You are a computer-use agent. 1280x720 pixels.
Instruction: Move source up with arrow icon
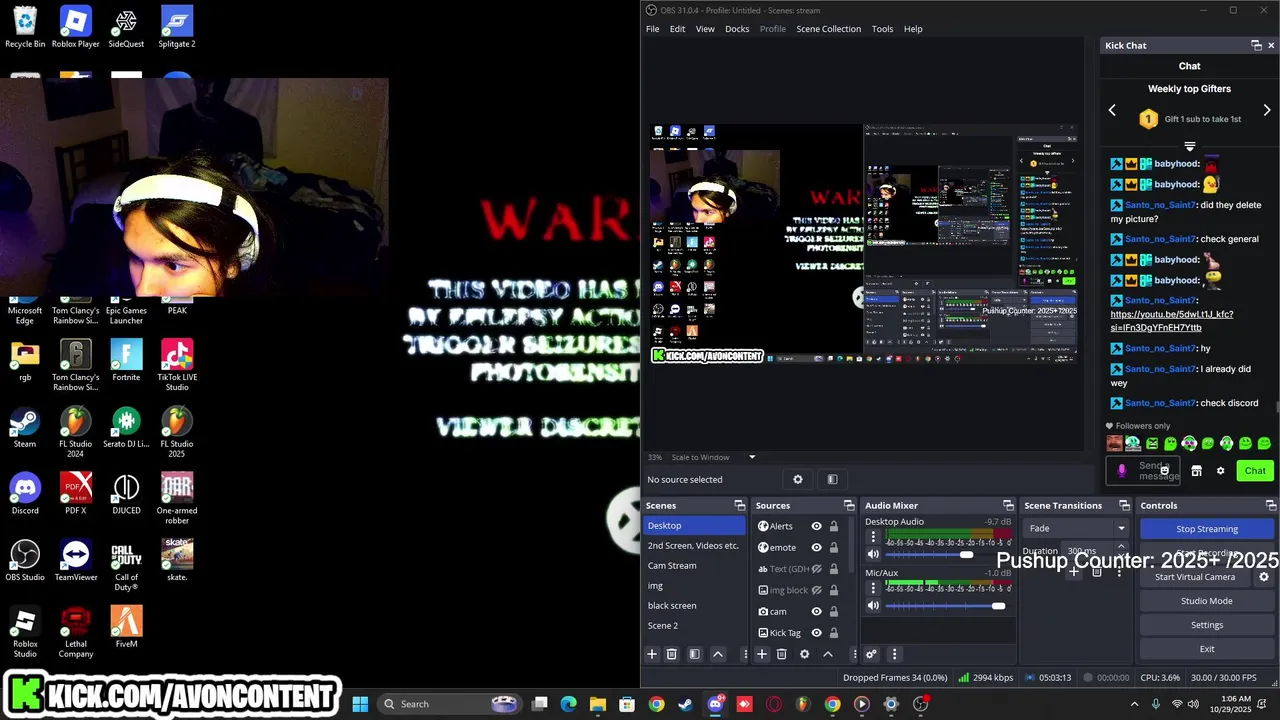(828, 654)
